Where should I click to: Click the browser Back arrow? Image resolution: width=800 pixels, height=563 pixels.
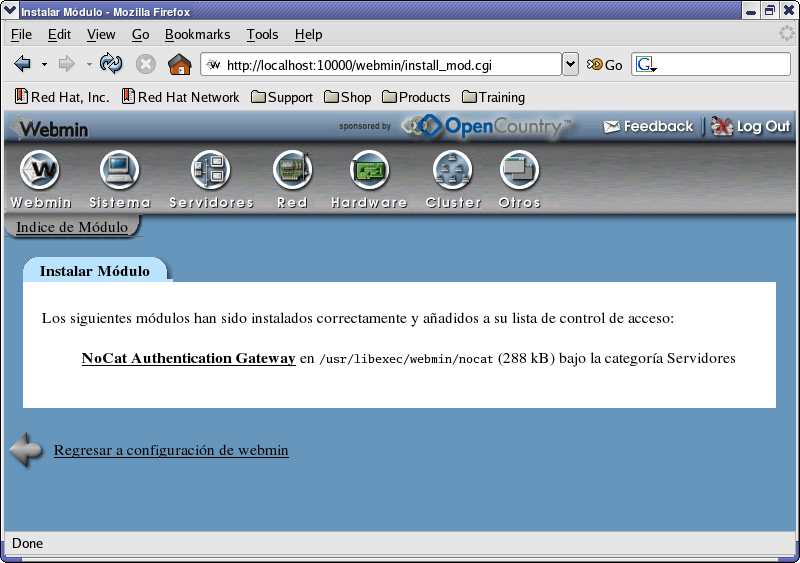coord(23,64)
